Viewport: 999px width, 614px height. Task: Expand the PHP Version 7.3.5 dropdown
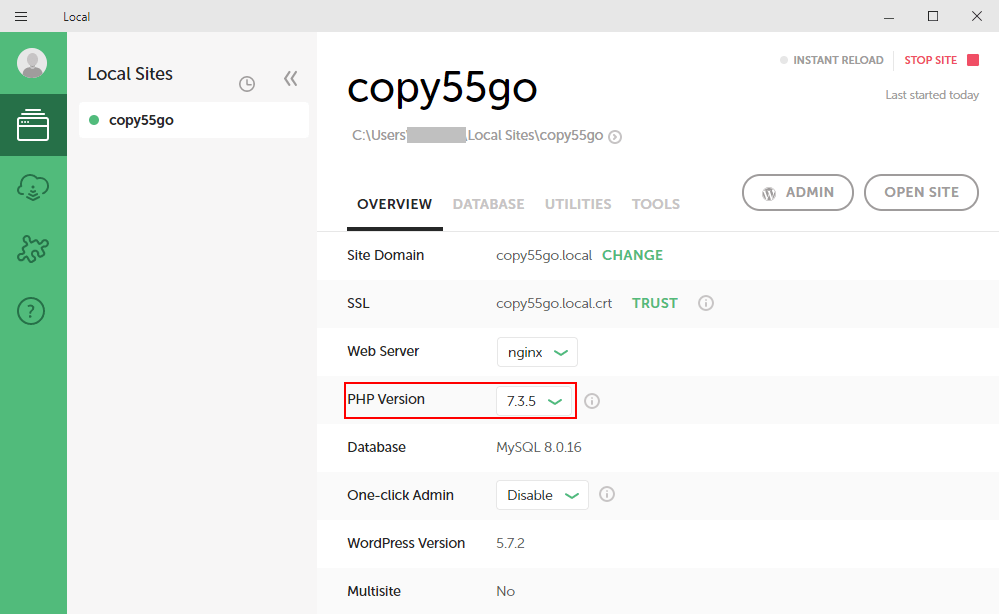tap(535, 401)
